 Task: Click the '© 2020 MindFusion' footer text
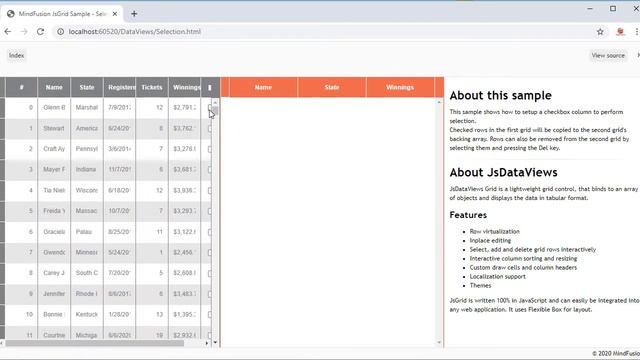click(x=616, y=353)
